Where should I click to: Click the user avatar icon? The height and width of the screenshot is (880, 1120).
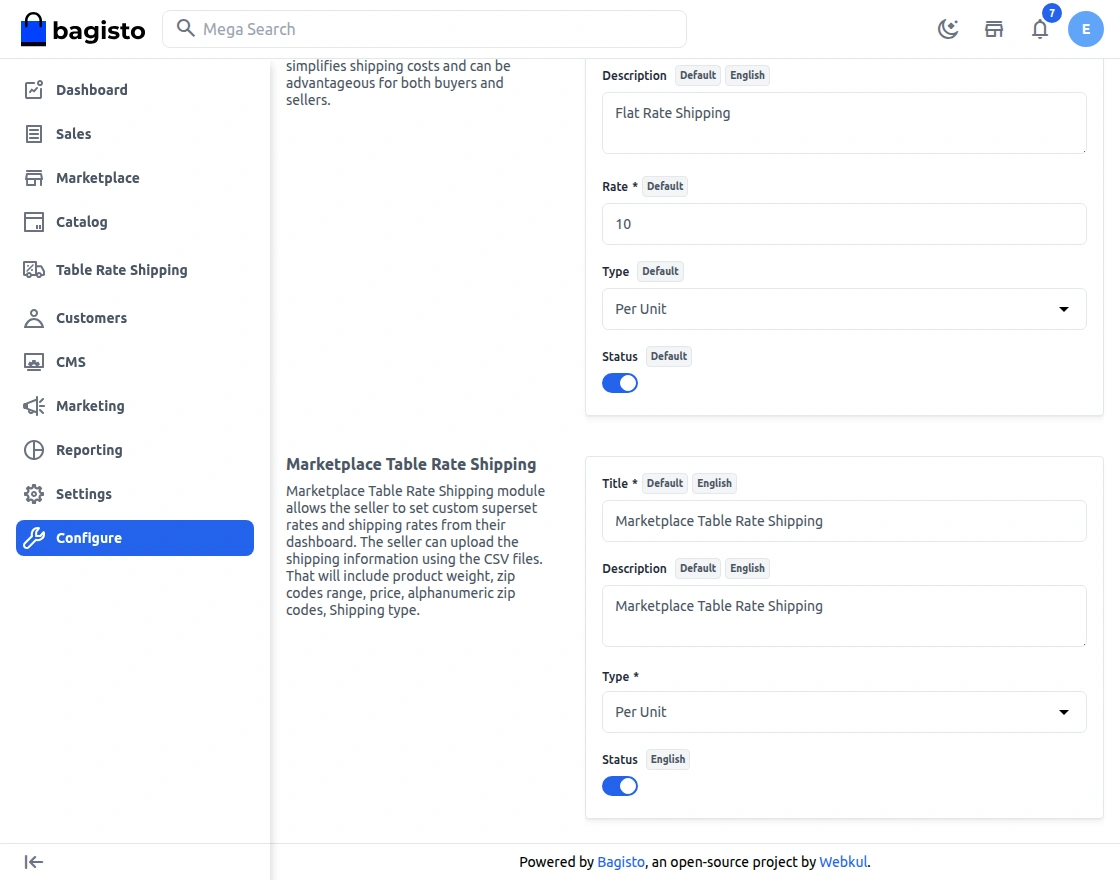[x=1086, y=29]
